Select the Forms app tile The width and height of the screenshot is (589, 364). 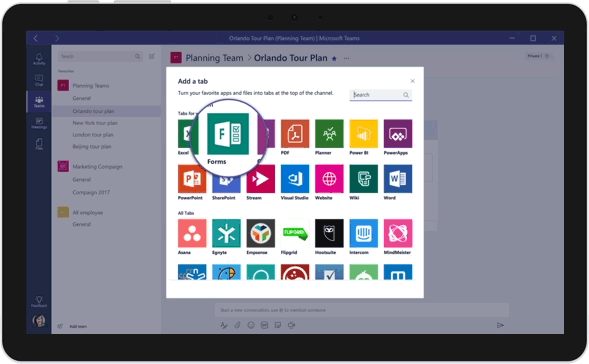pos(228,134)
